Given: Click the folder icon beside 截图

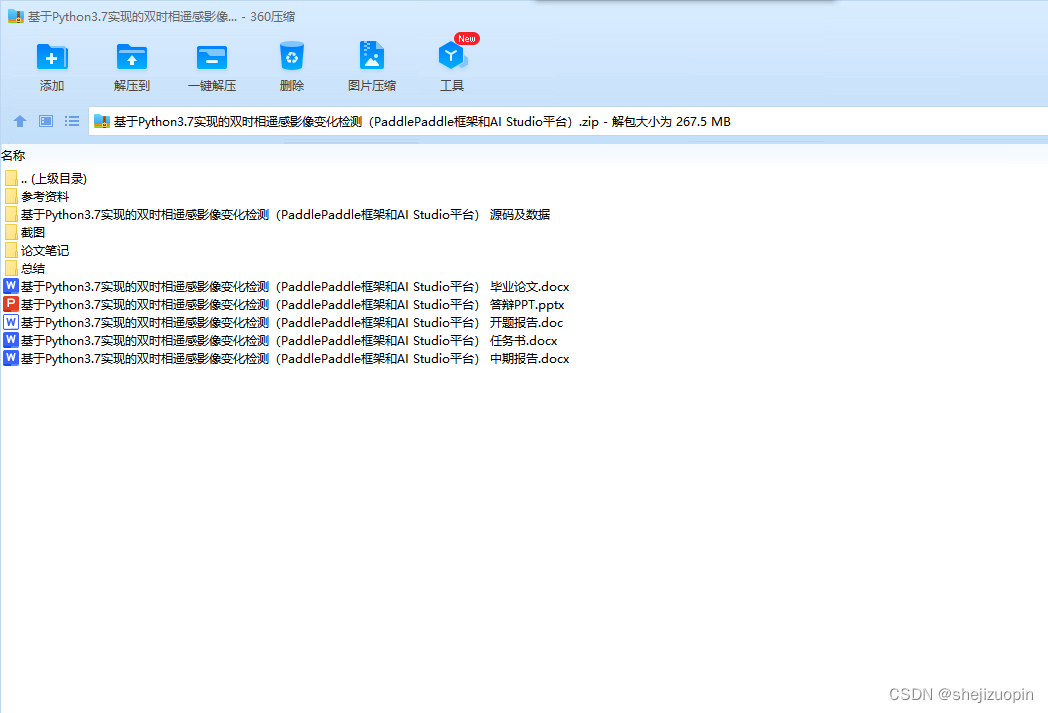Looking at the screenshot, I should click(11, 233).
